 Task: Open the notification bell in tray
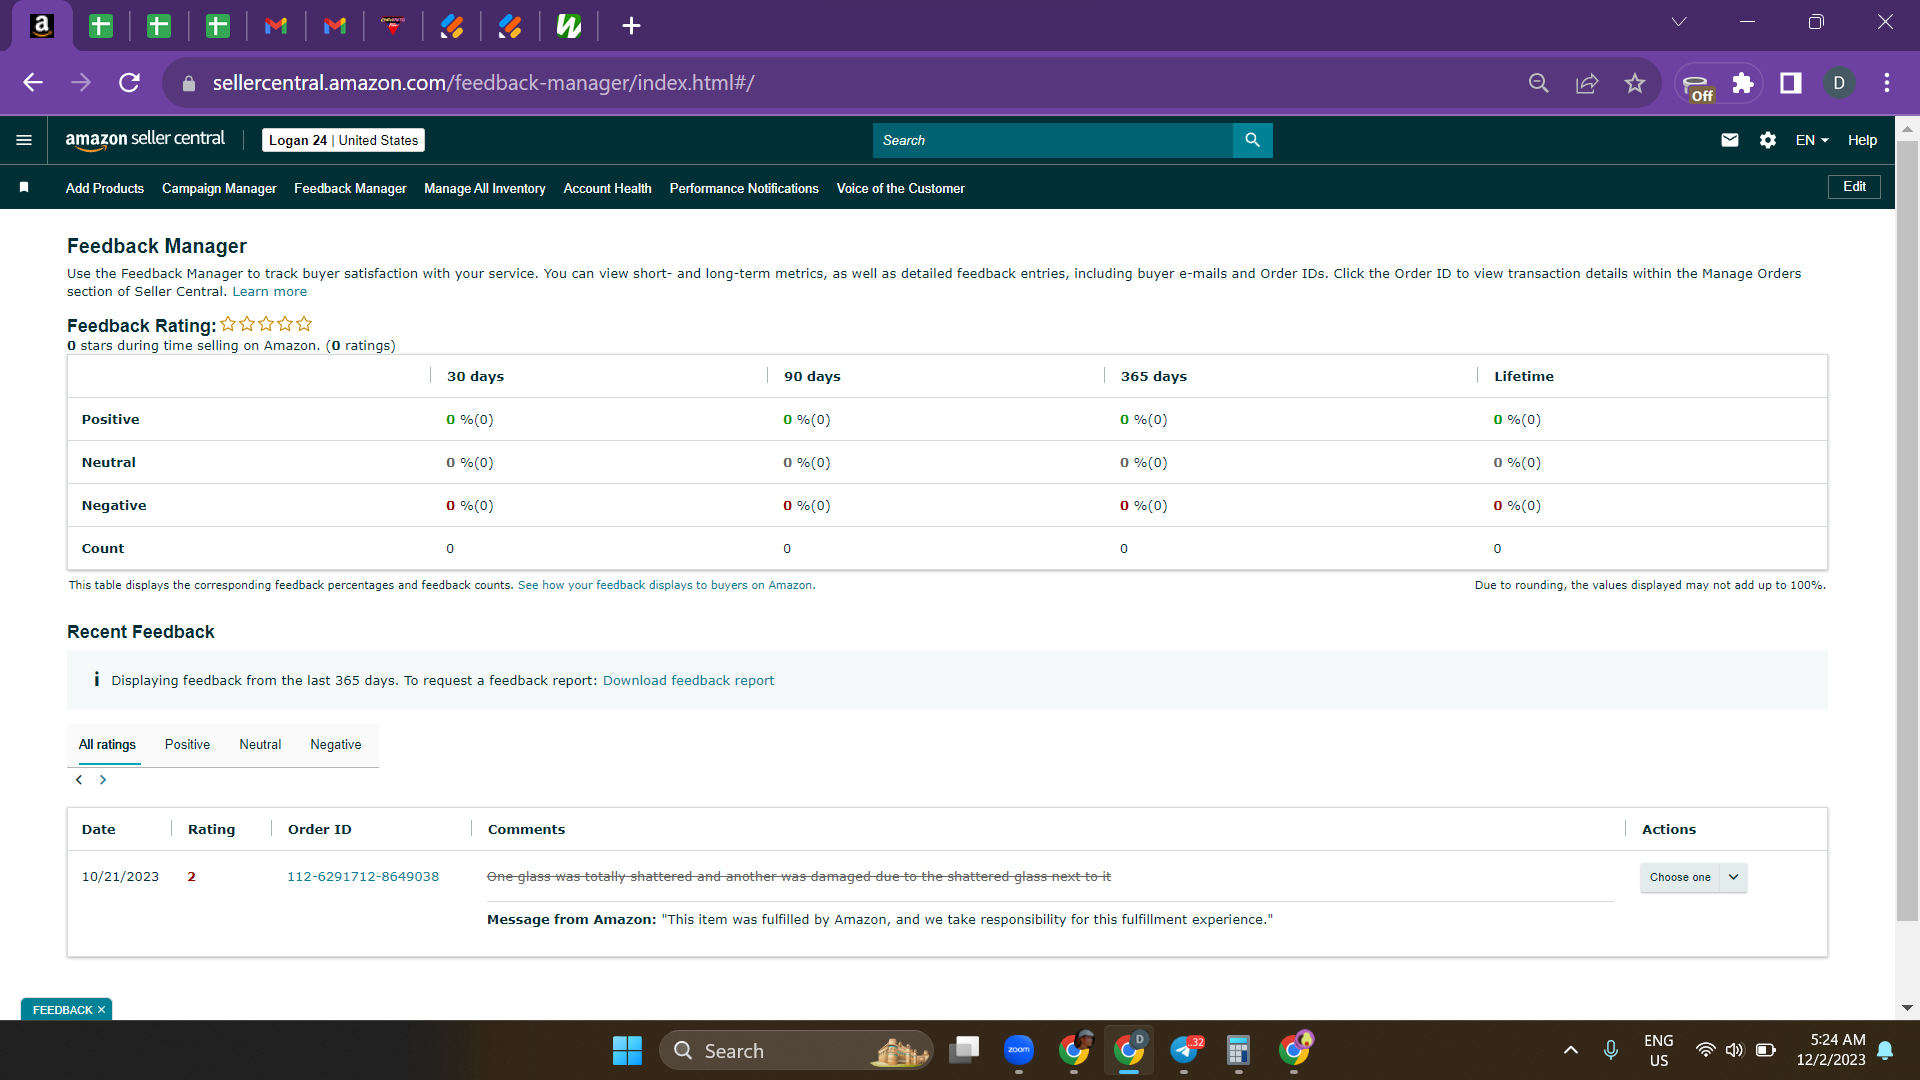[x=1885, y=1050]
